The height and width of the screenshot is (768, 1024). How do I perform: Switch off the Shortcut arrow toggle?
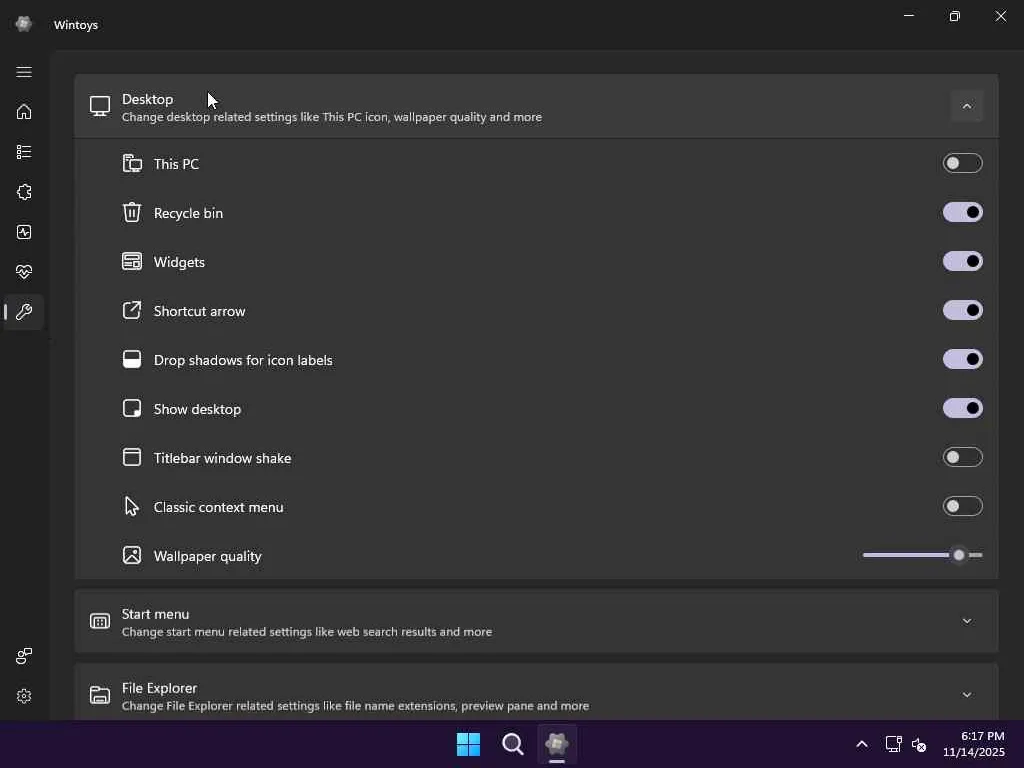[963, 310]
